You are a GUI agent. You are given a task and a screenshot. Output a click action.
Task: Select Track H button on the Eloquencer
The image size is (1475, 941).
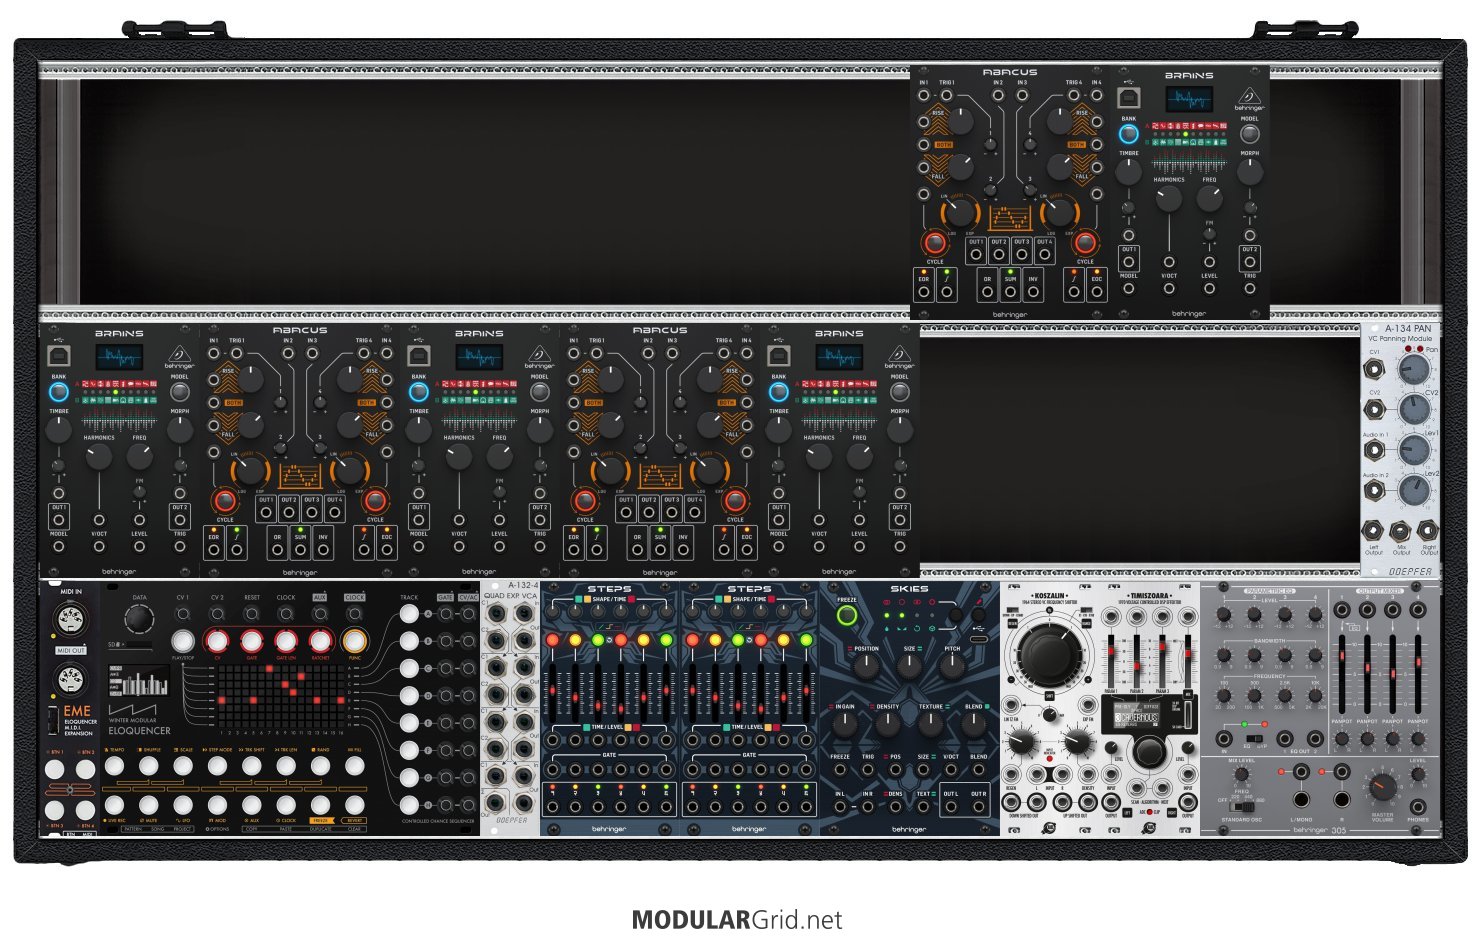click(409, 805)
